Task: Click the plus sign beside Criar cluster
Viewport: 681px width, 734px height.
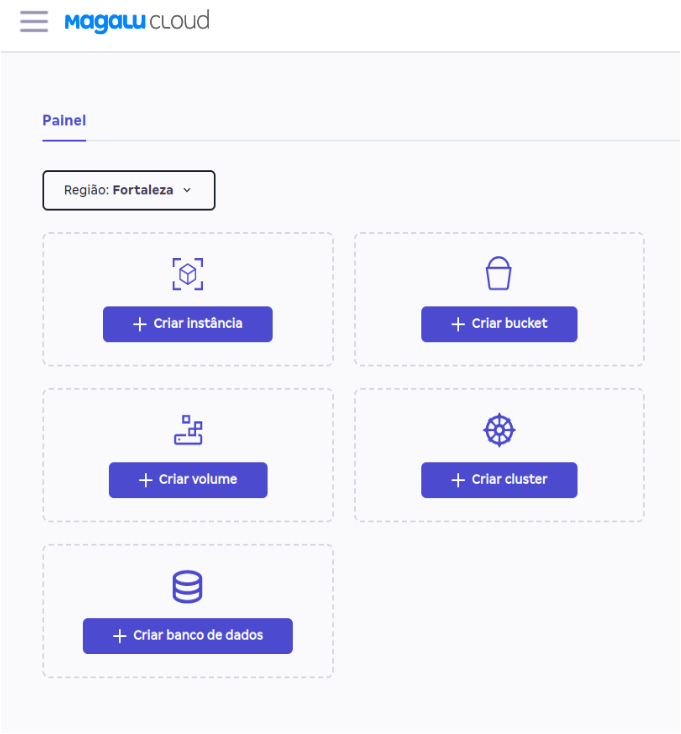Action: 458,480
